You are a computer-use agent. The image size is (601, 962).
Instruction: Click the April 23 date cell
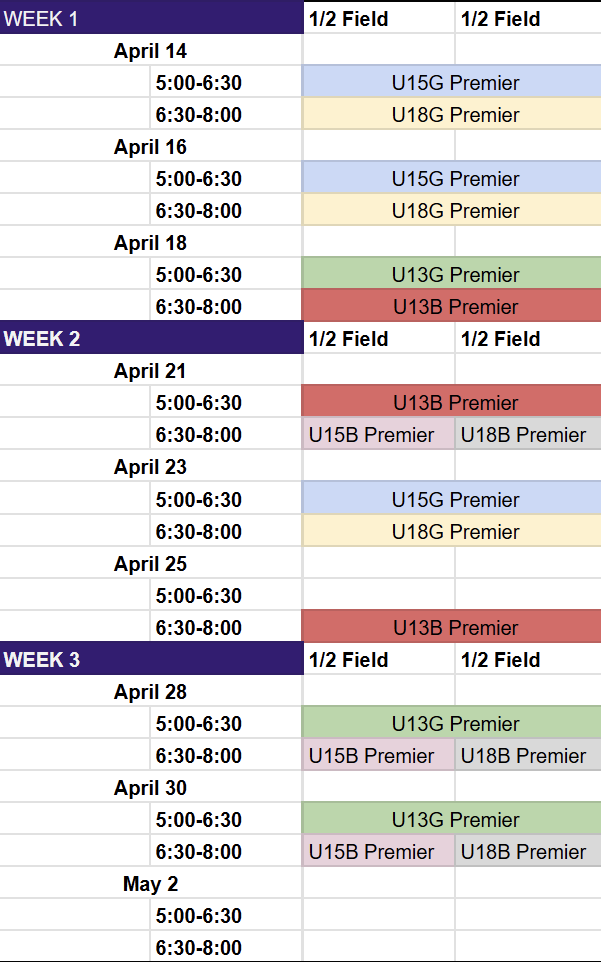(150, 467)
